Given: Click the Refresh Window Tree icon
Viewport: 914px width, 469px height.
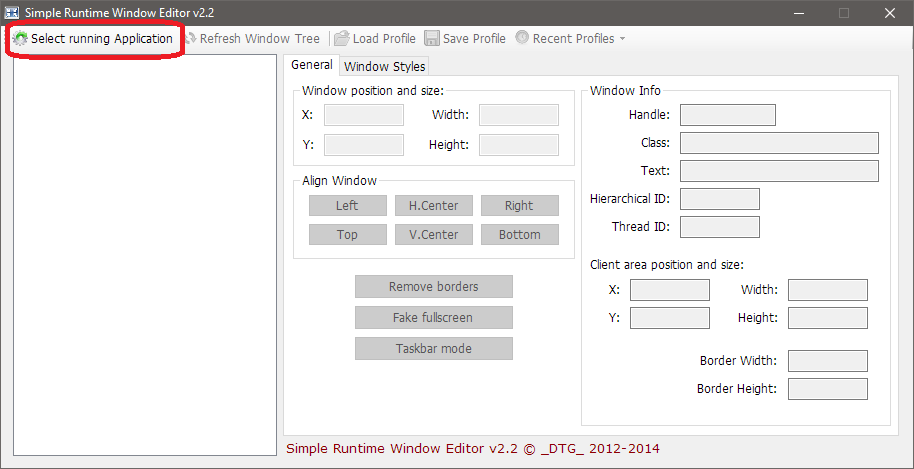Looking at the screenshot, I should click(x=190, y=39).
